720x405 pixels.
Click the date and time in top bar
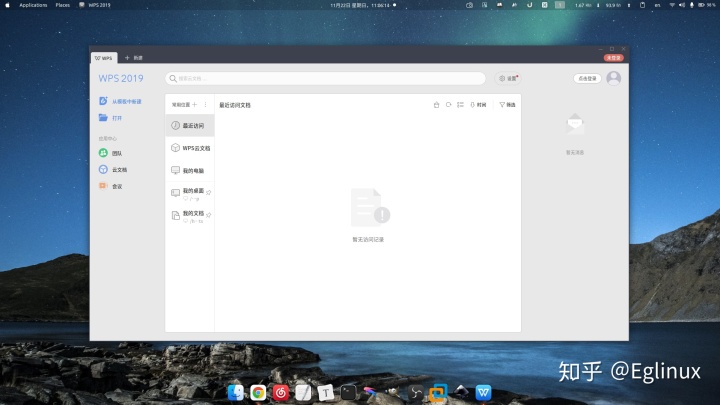click(360, 5)
